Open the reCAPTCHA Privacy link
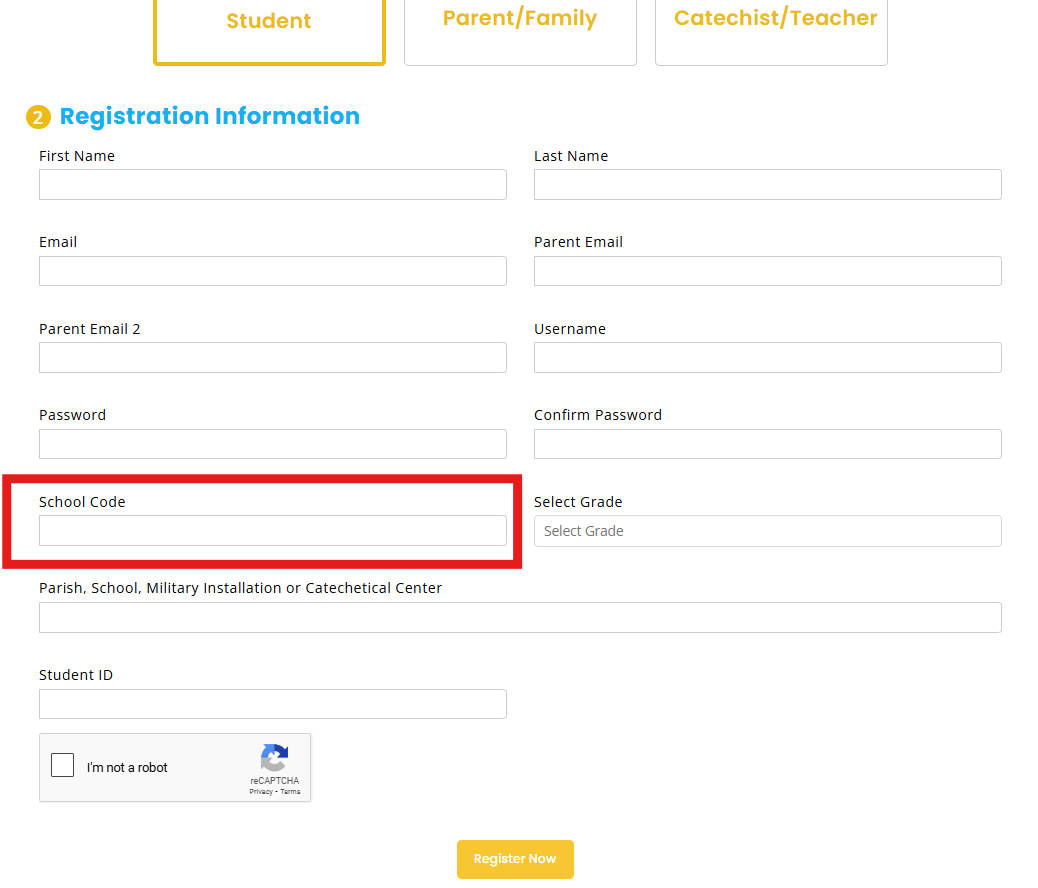The height and width of the screenshot is (888, 1038). (261, 791)
